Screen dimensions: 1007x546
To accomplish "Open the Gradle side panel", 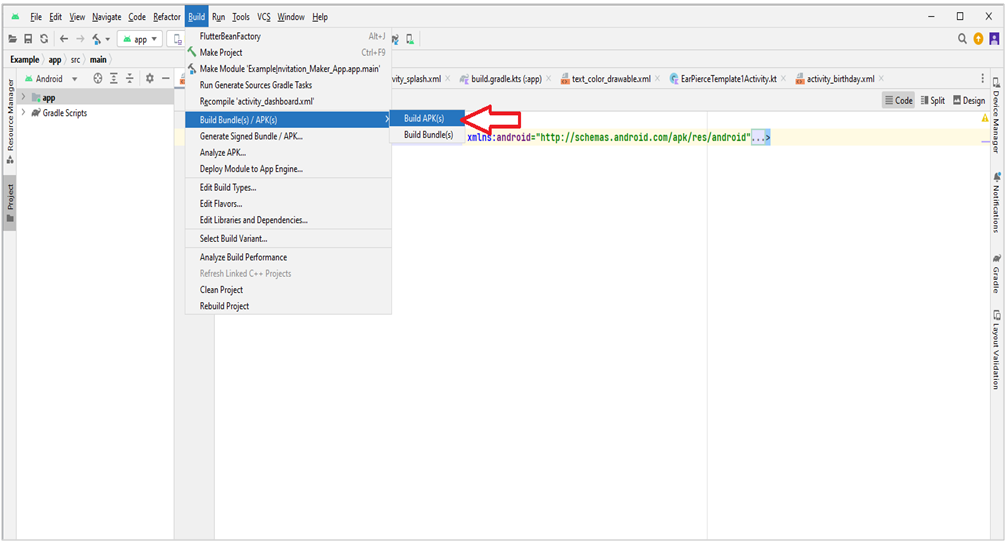I will [996, 274].
